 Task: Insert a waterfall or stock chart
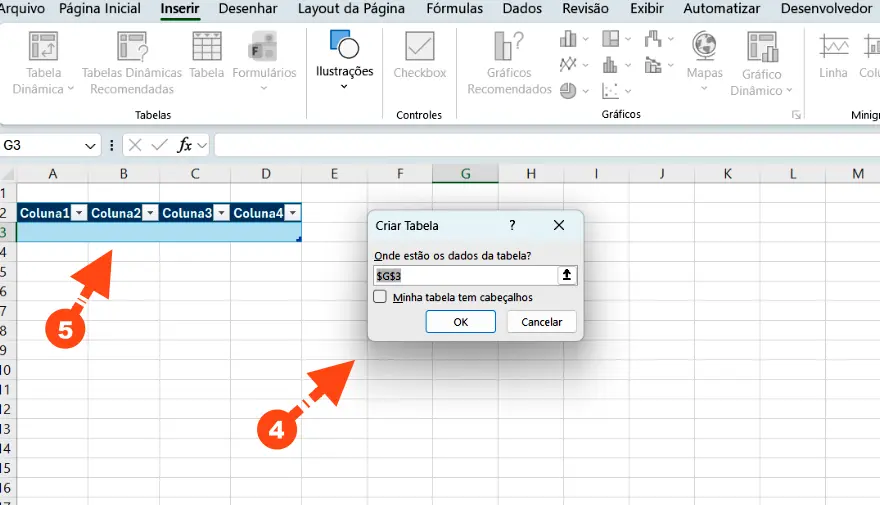[653, 39]
